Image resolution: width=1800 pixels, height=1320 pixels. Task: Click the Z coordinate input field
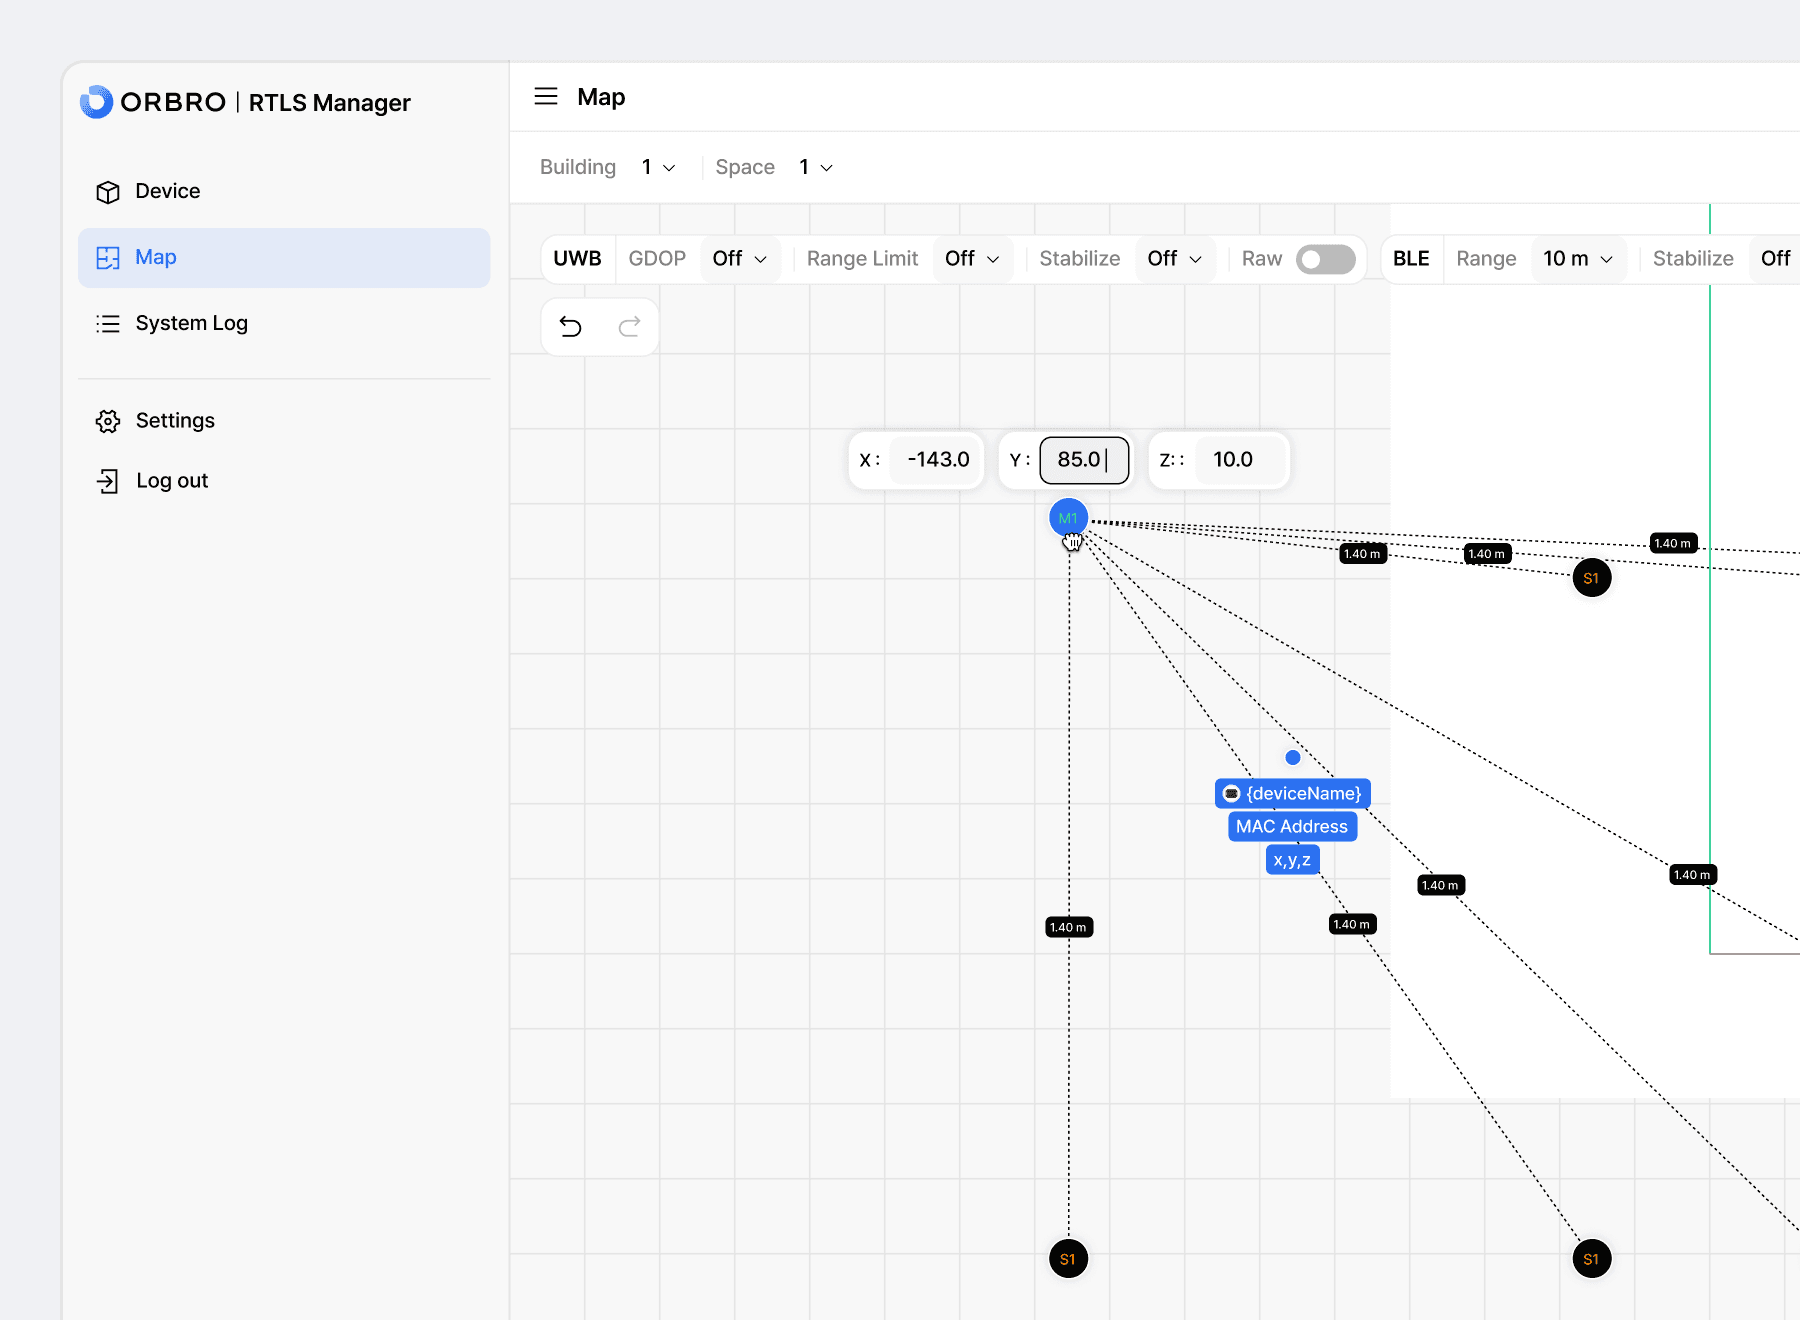(1237, 460)
